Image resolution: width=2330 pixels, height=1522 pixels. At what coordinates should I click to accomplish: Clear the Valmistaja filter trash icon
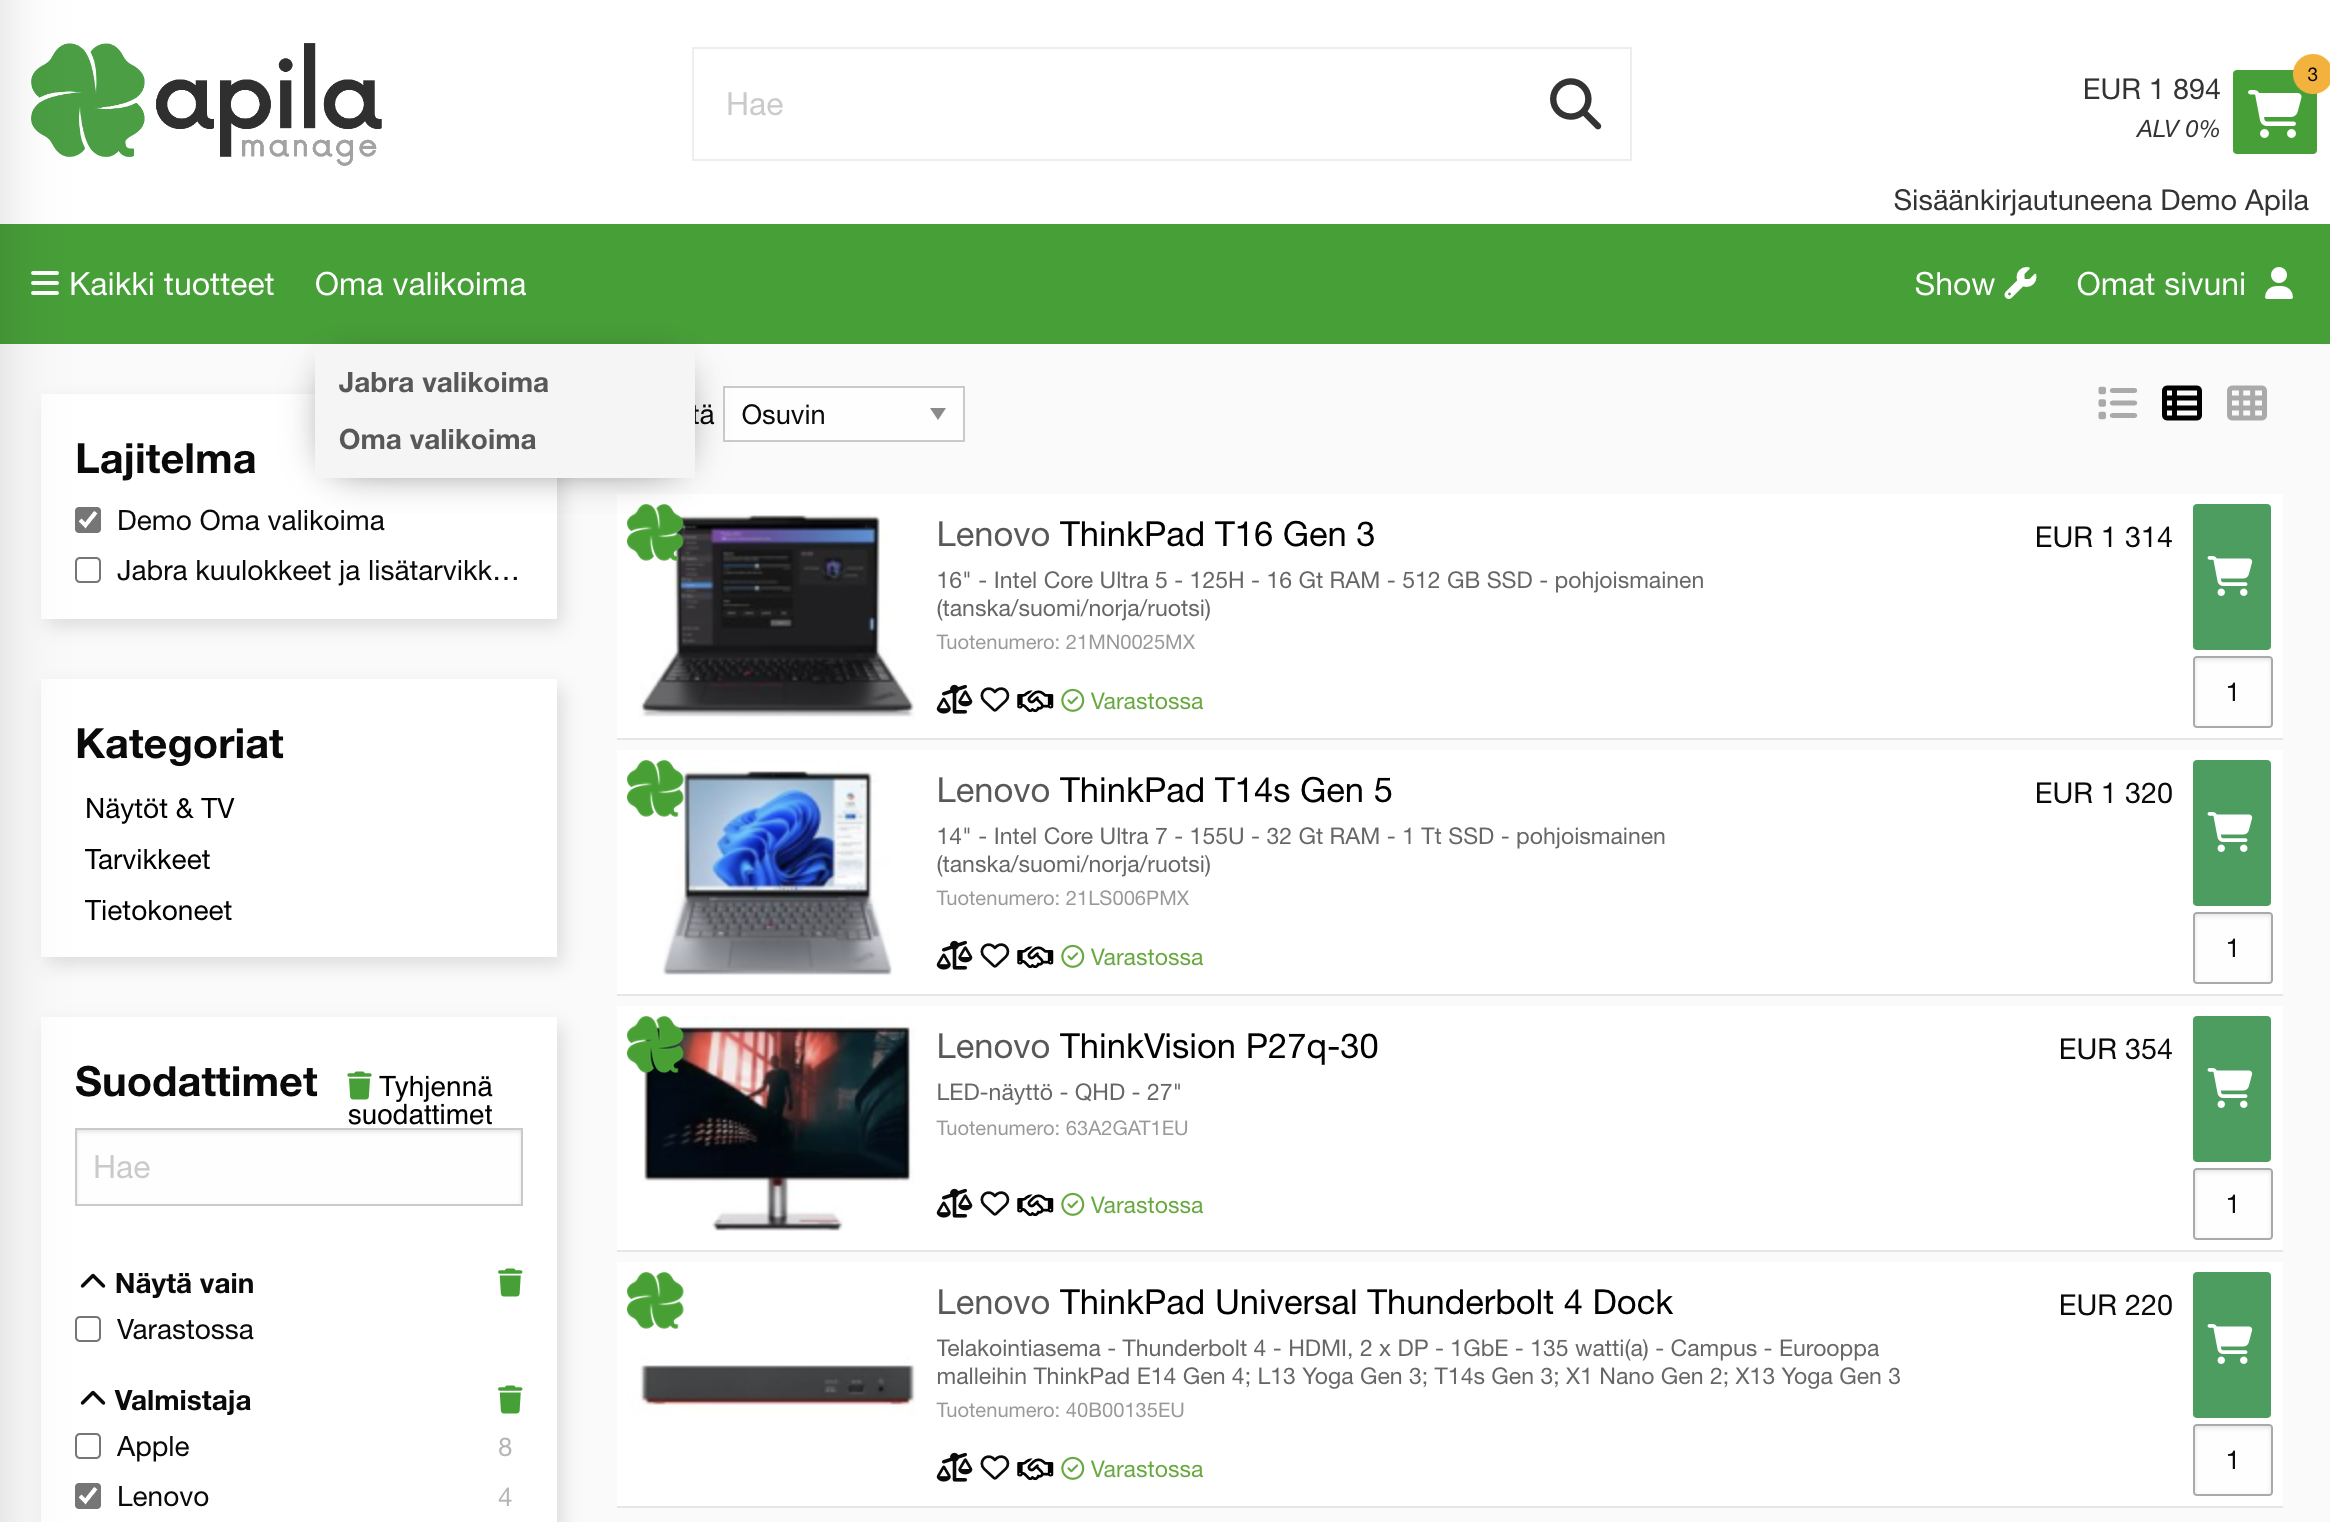(510, 1399)
